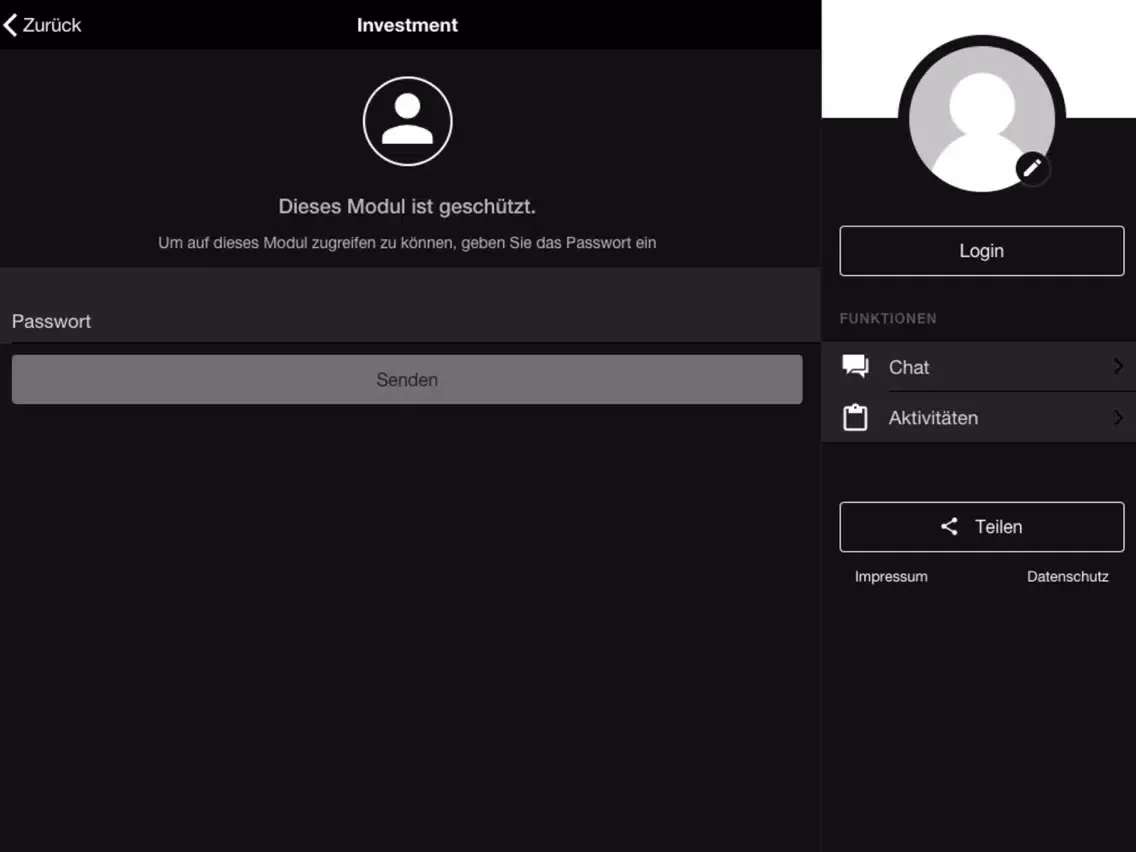Edit profile picture with pencil icon
This screenshot has height=852, width=1136.
click(x=1032, y=168)
